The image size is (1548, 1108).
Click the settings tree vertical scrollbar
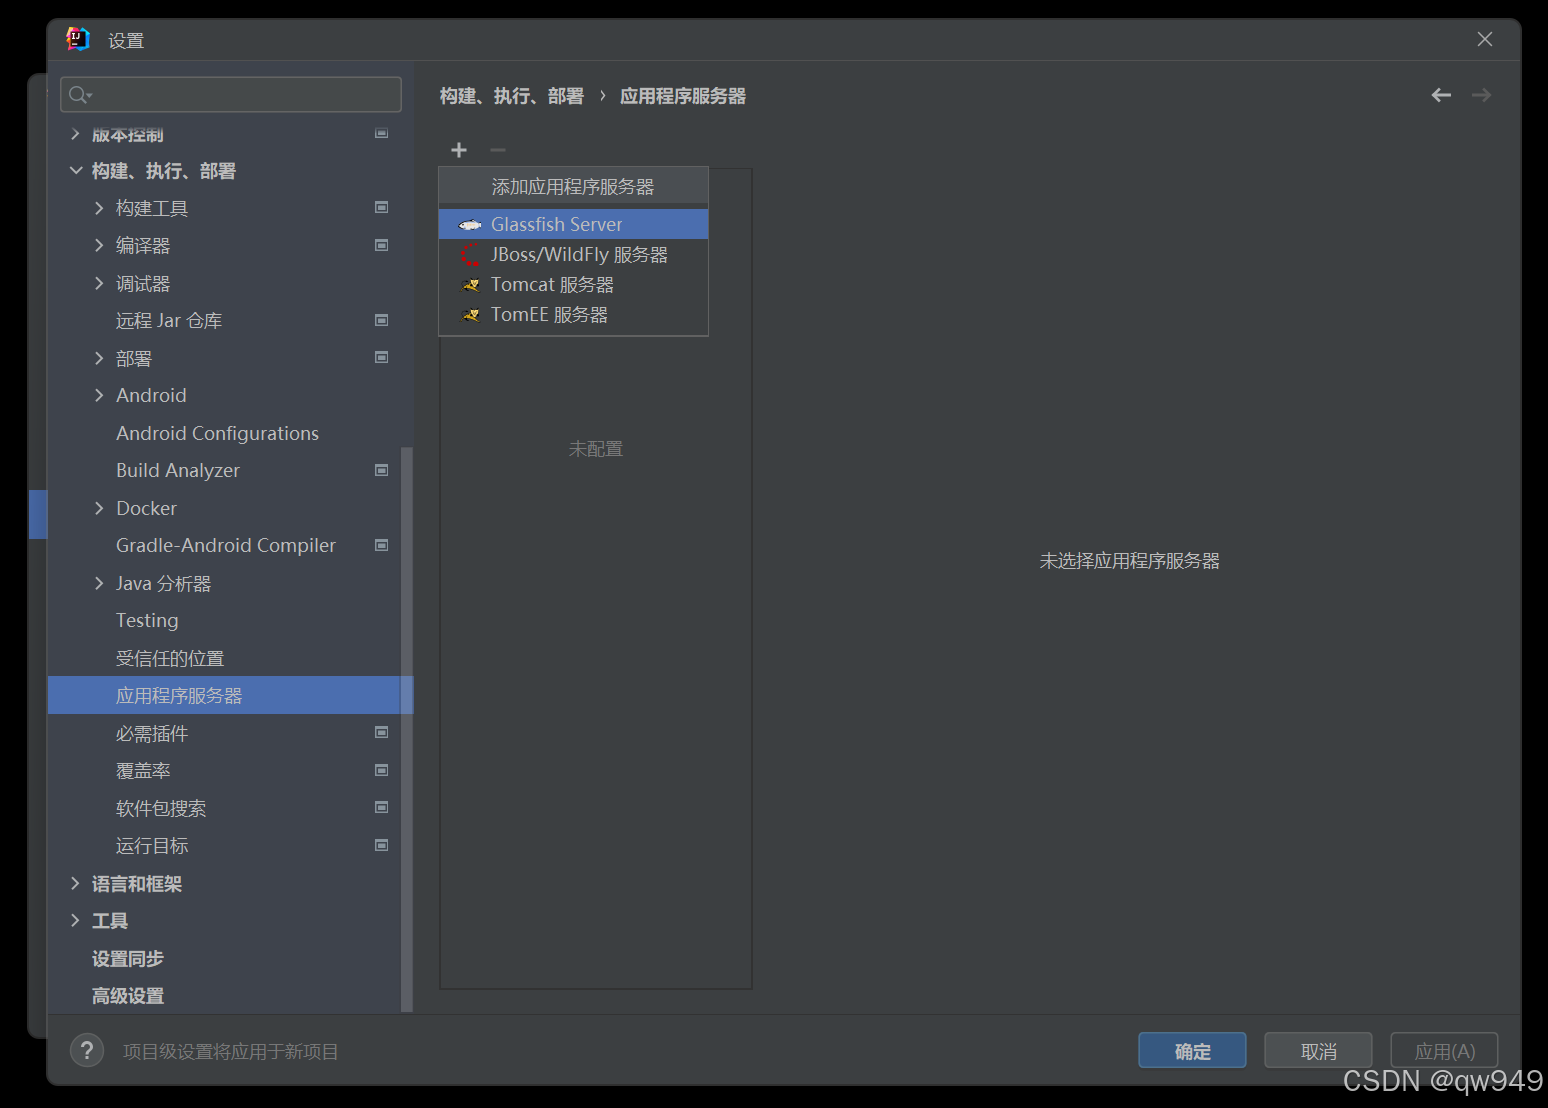pos(407,728)
